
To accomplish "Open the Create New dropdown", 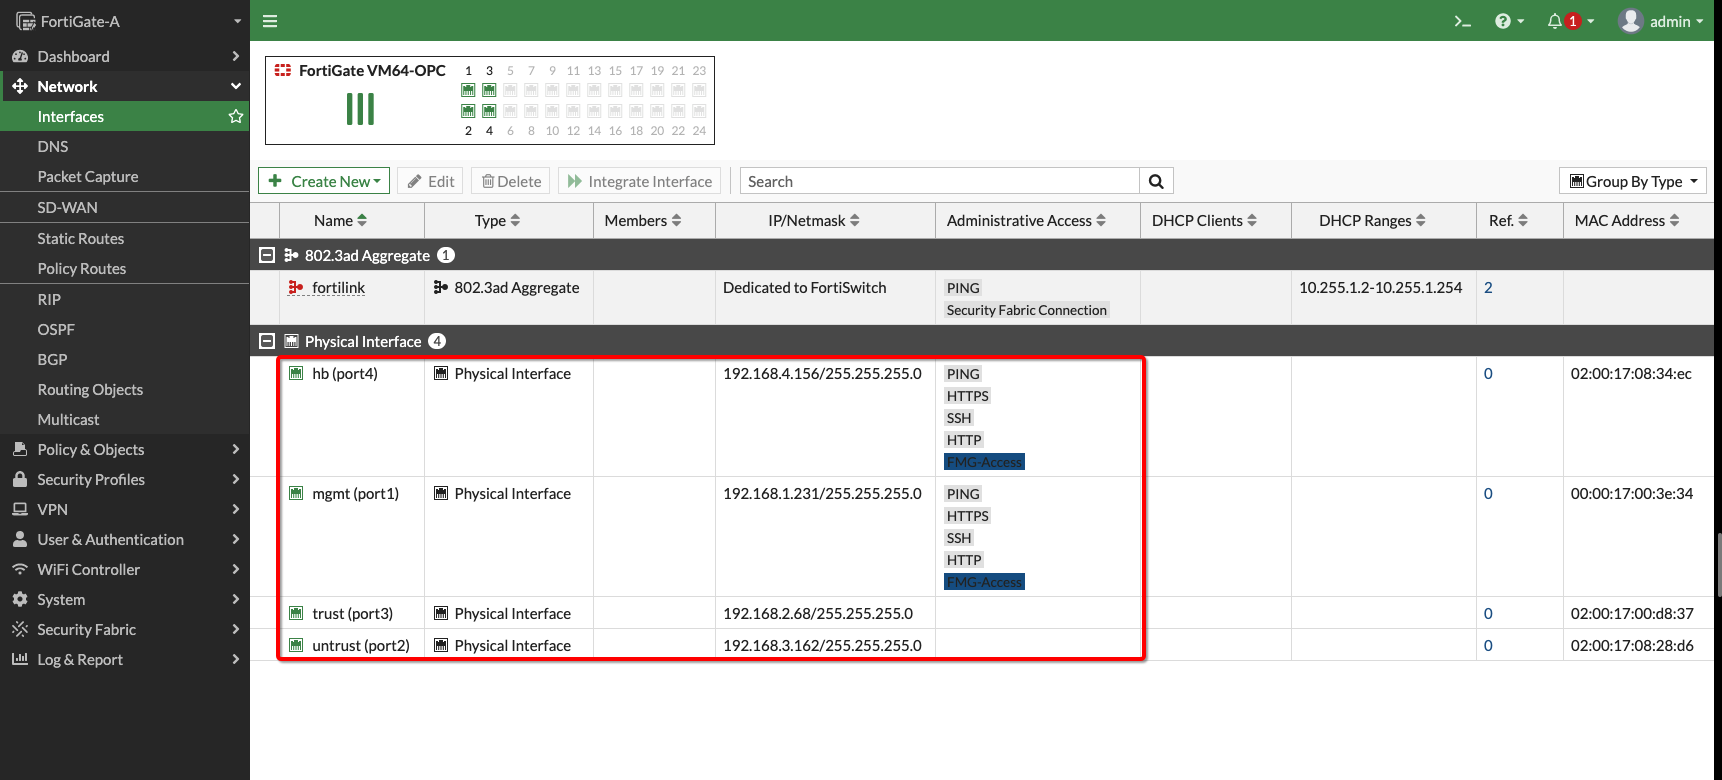I will (x=325, y=181).
